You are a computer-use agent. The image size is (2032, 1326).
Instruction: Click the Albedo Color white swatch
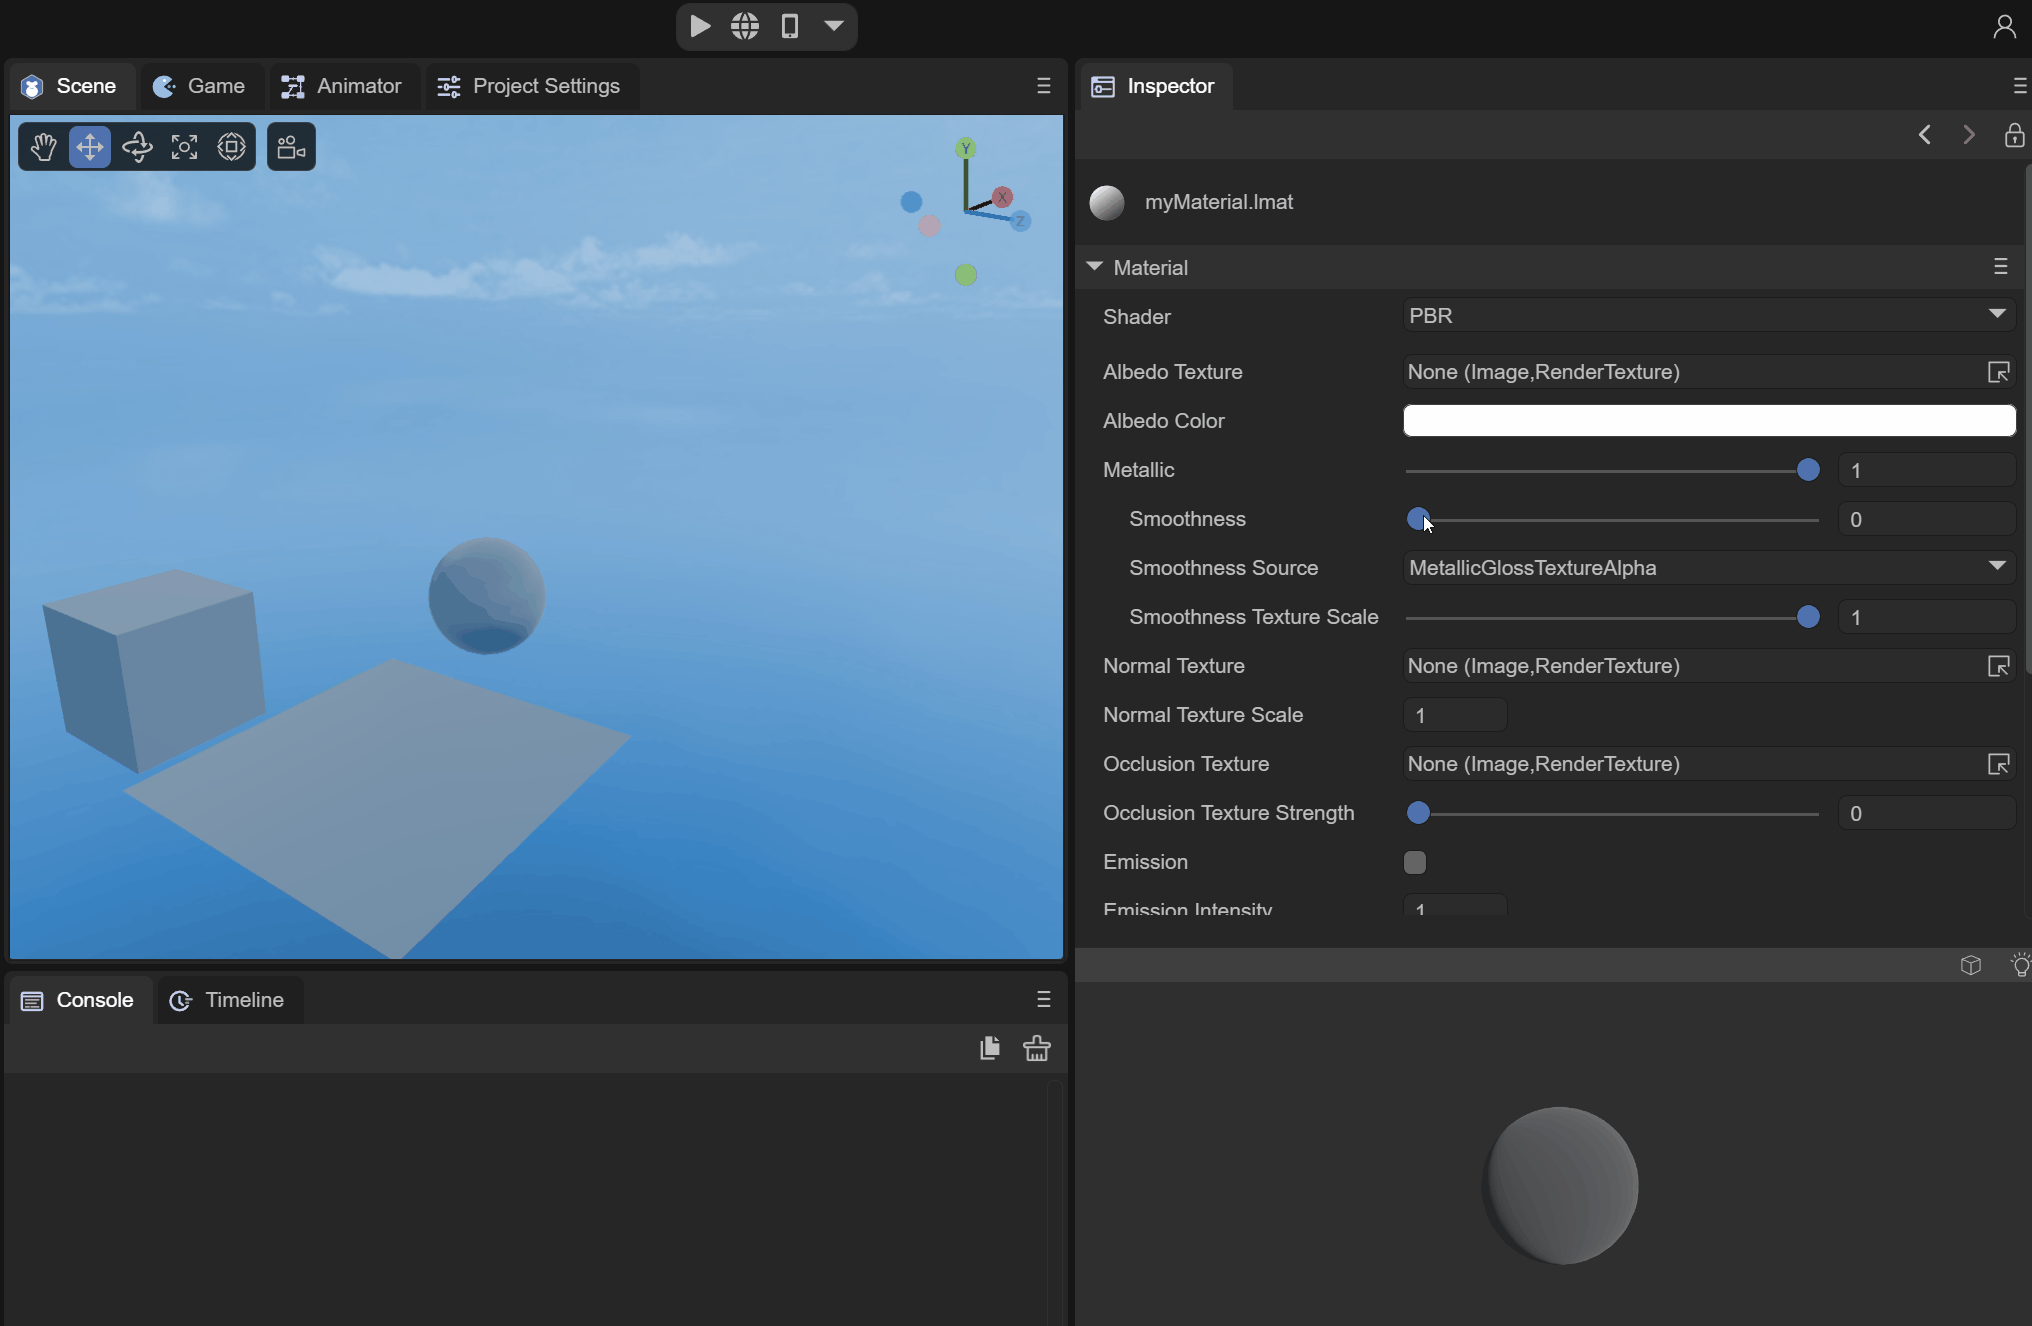tap(1708, 421)
